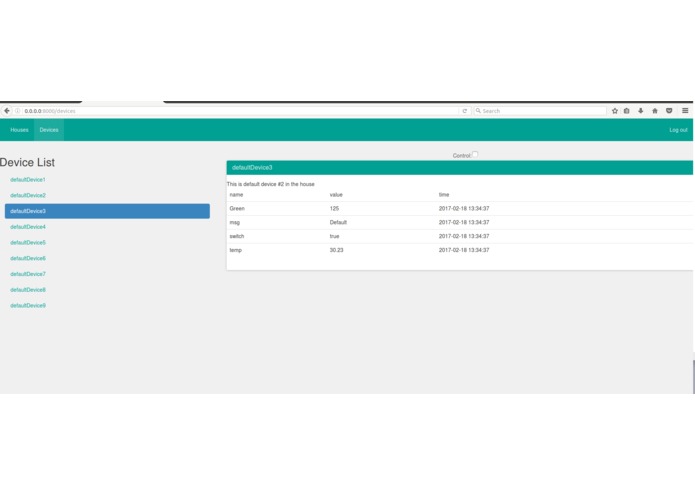Click the 'Device List' heading
The height and width of the screenshot is (494, 695).
pos(27,162)
